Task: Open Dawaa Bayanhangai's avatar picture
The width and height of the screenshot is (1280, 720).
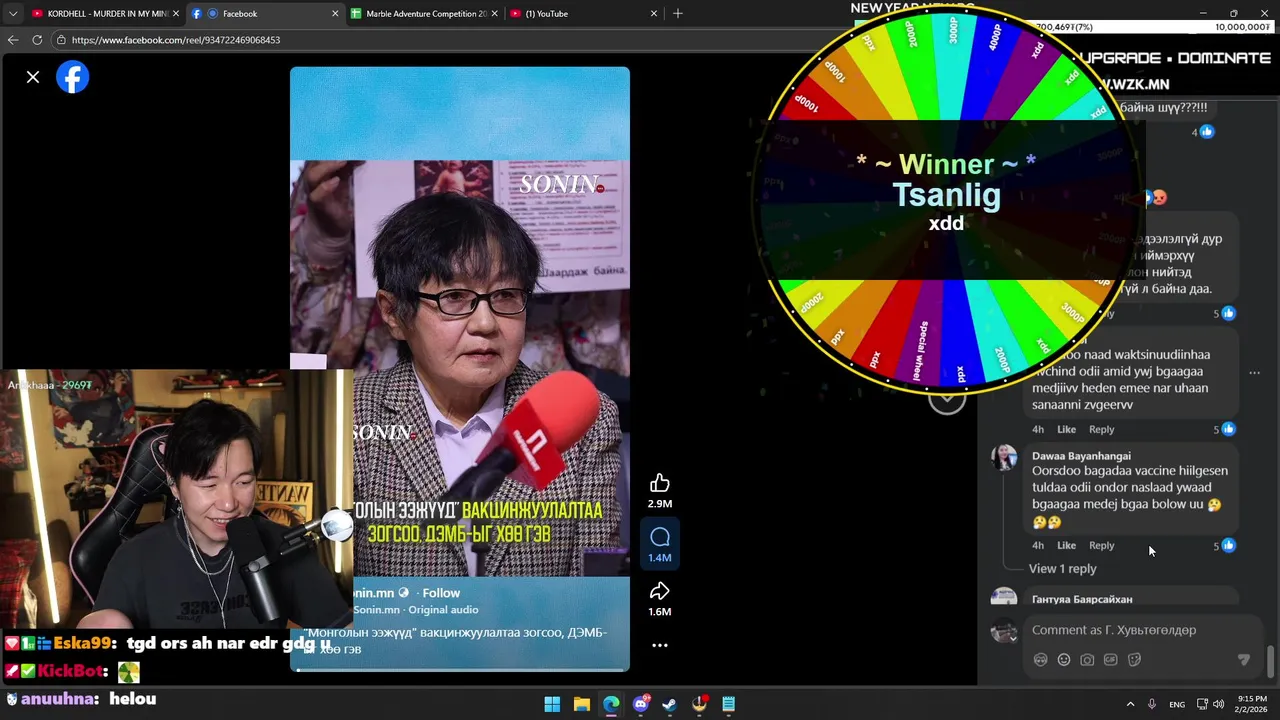Action: click(1004, 457)
